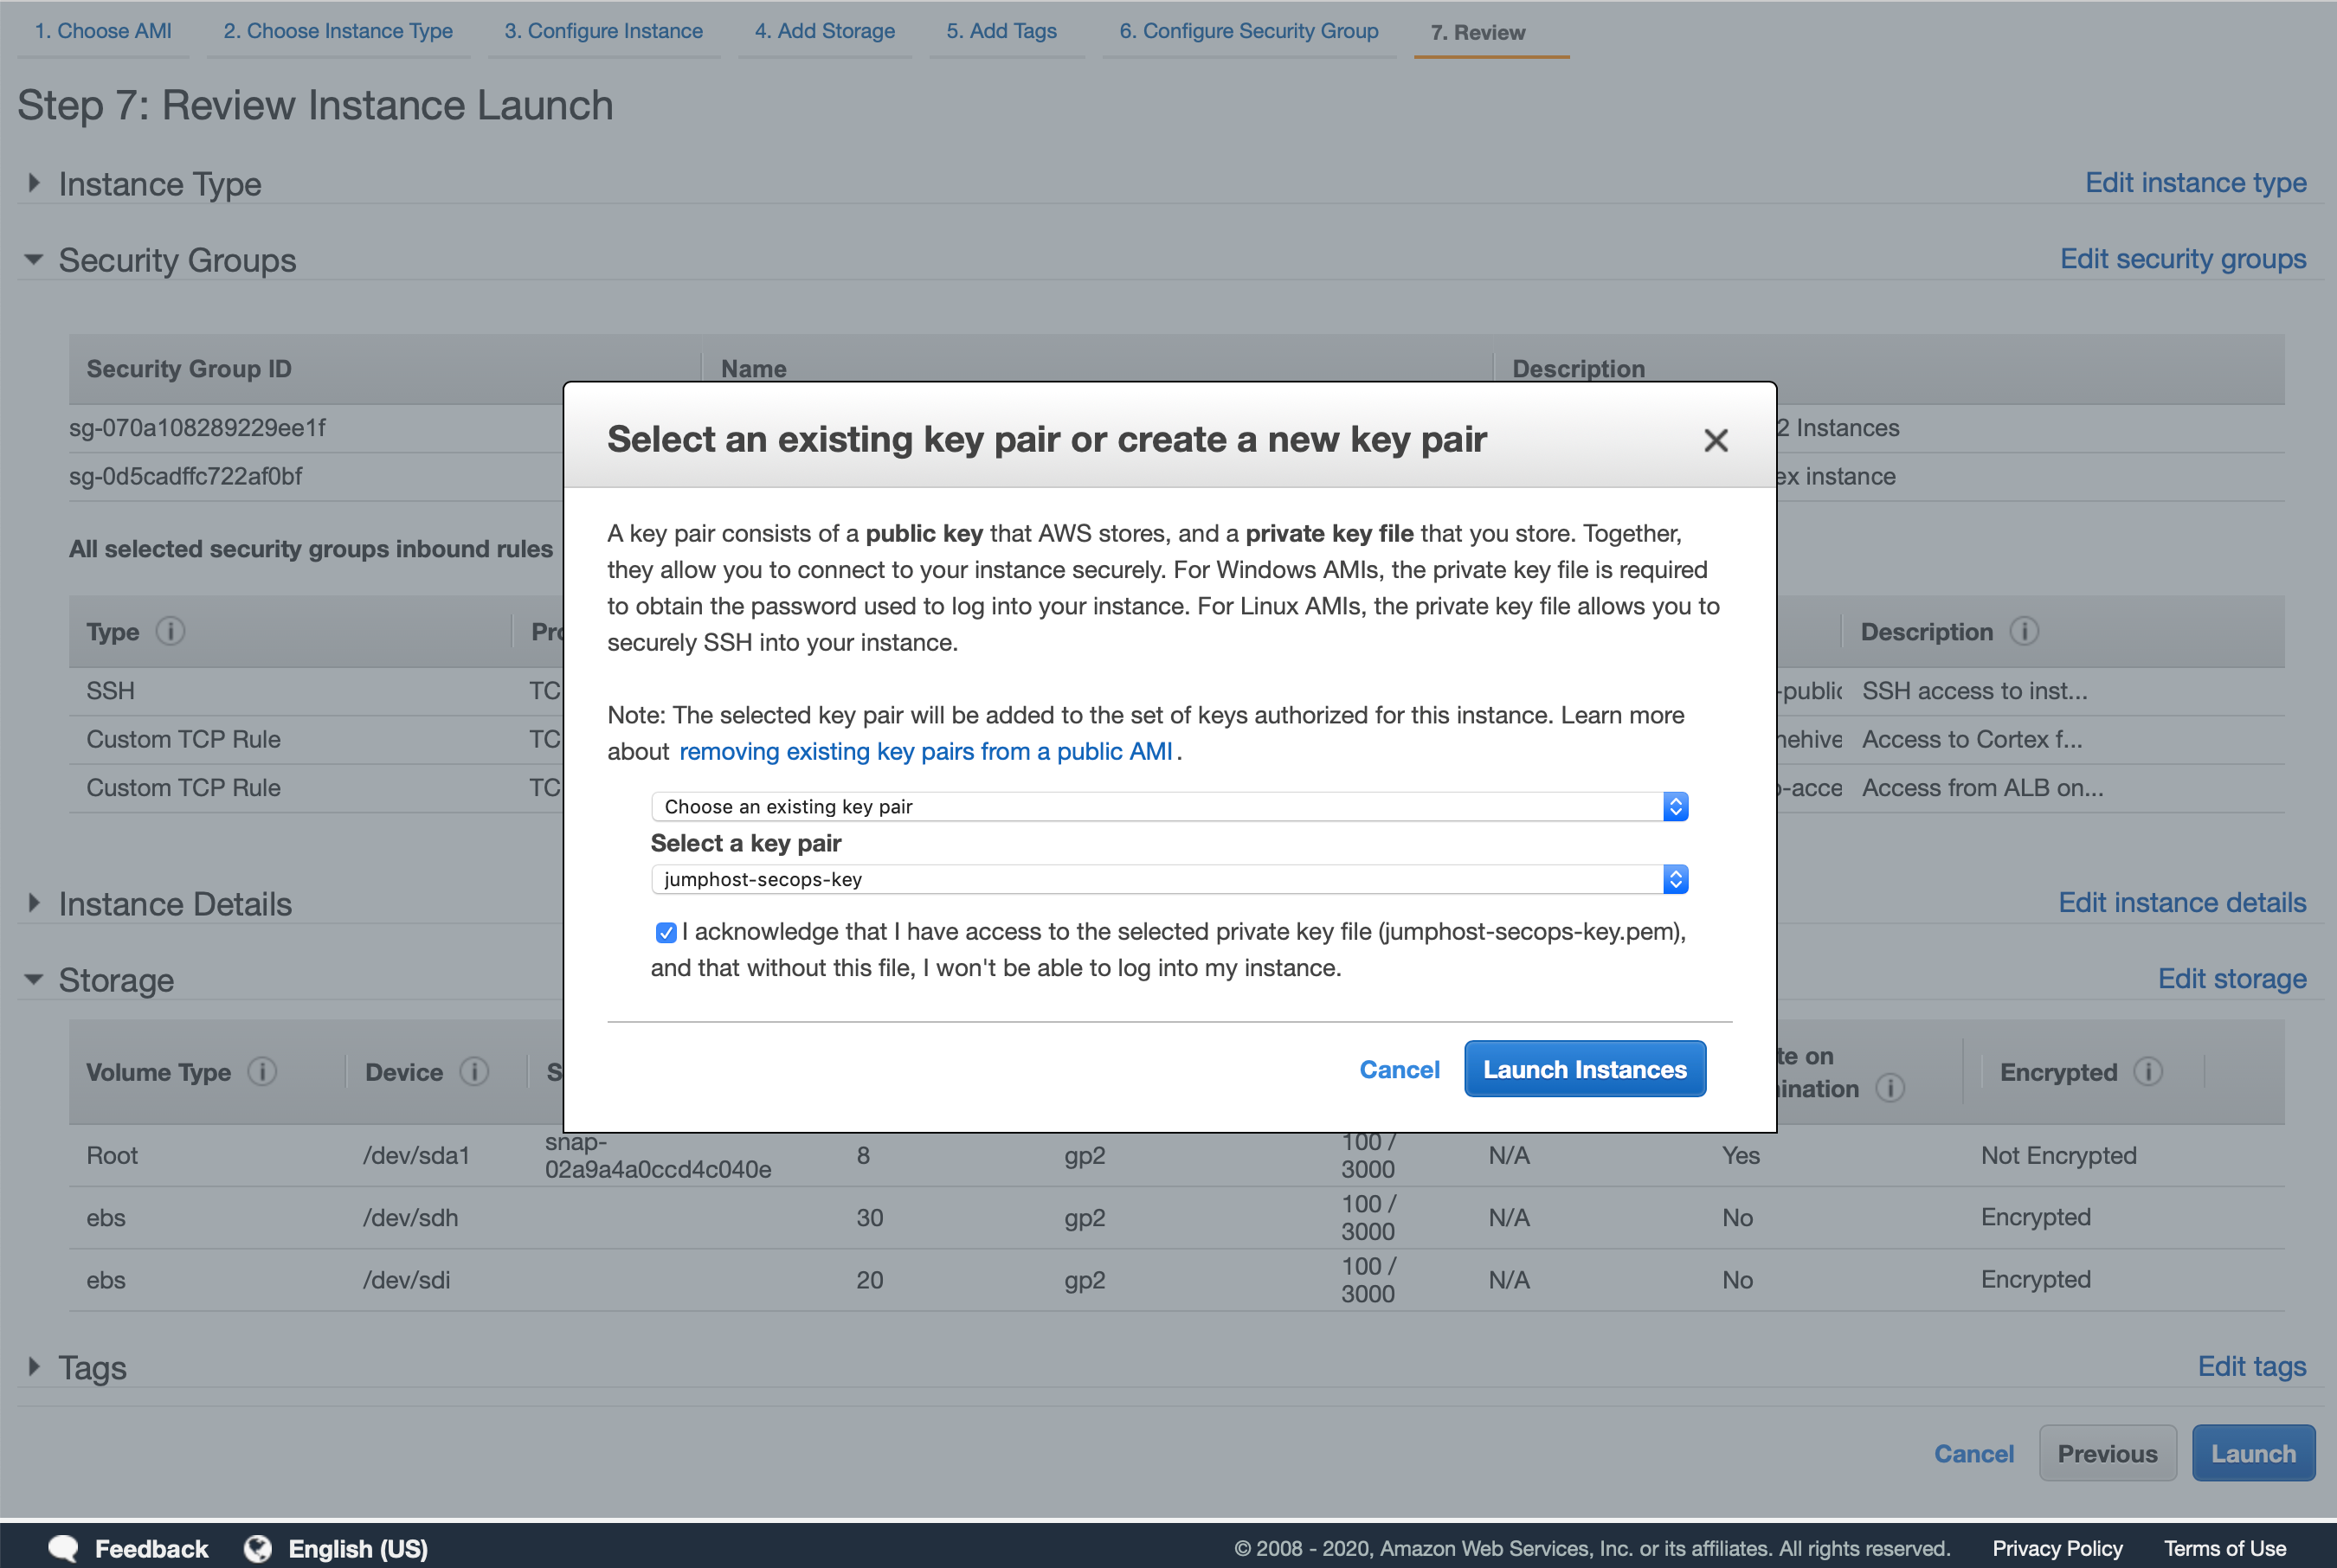Click info icon next to Volume Type

(264, 1071)
